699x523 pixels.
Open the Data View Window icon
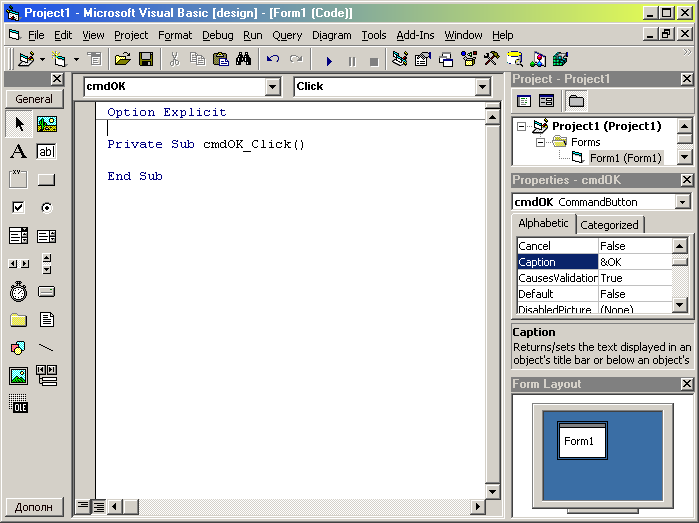pos(514,59)
